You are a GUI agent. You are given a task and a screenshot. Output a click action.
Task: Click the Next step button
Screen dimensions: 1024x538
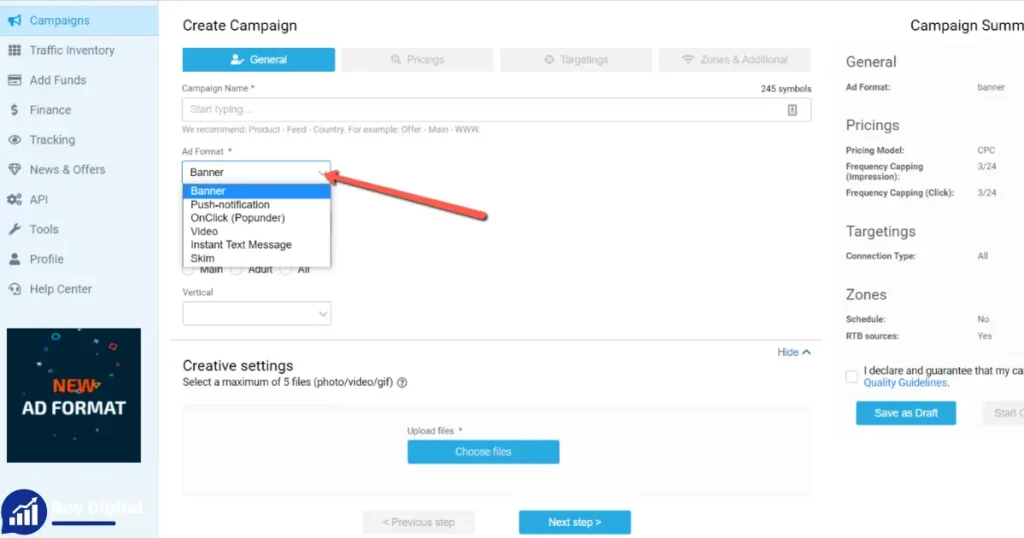575,522
